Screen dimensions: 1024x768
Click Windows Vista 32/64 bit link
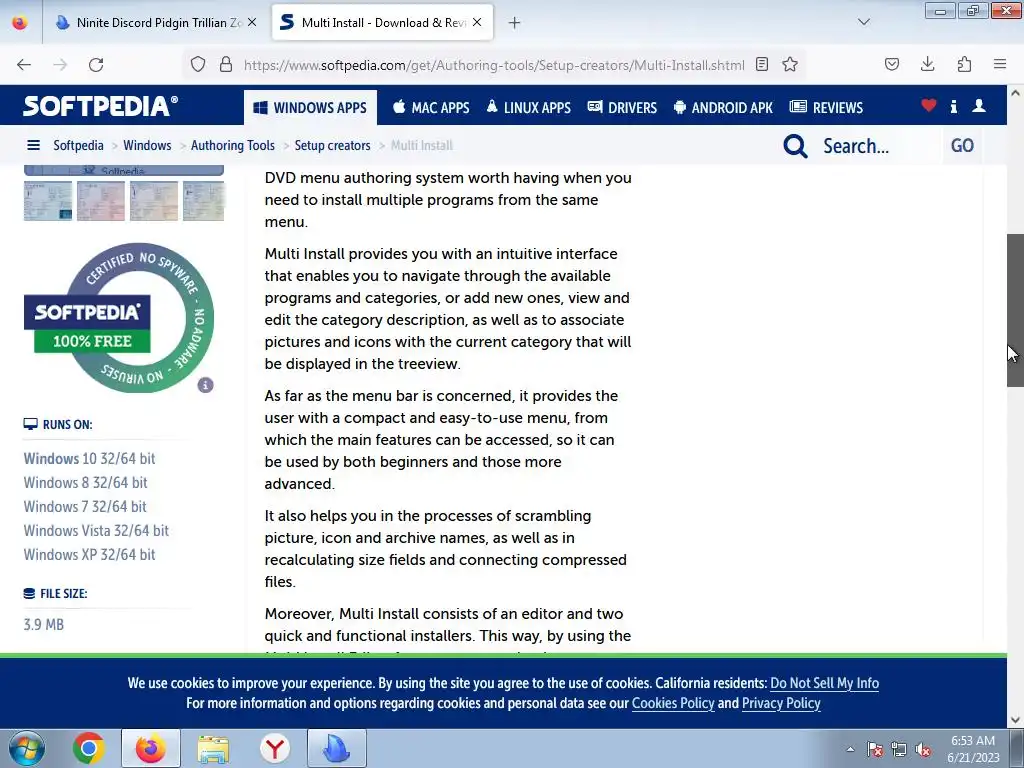(x=96, y=530)
